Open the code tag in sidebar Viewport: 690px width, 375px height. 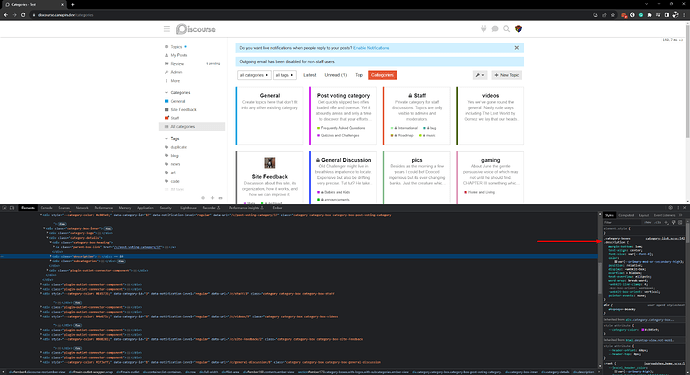[x=175, y=181]
